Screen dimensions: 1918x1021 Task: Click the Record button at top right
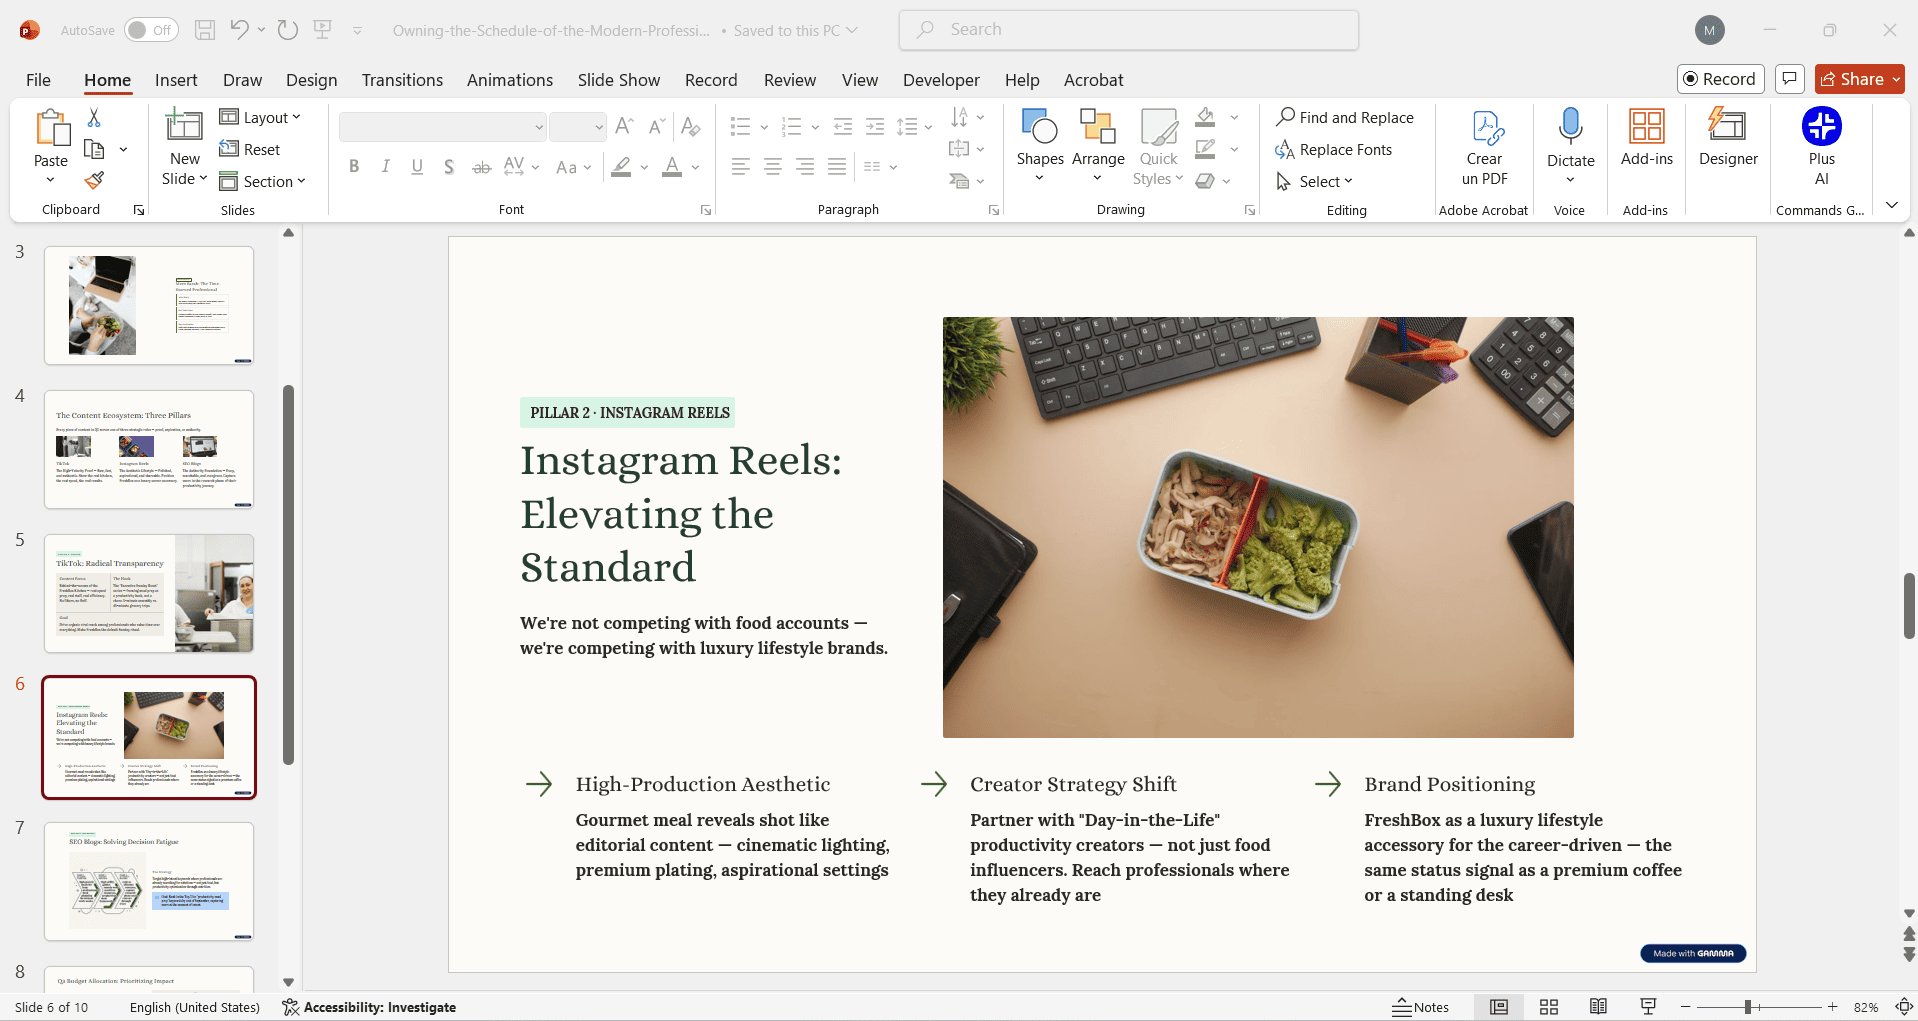point(1720,79)
